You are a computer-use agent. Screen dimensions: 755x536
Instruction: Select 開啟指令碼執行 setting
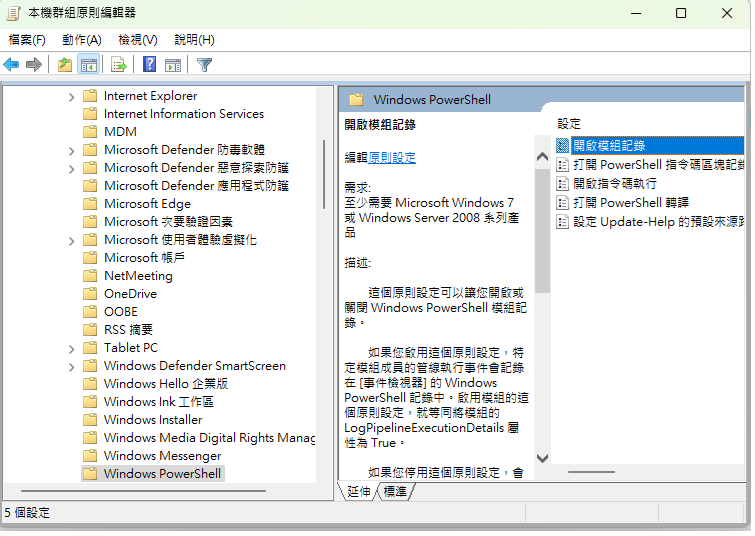[615, 183]
